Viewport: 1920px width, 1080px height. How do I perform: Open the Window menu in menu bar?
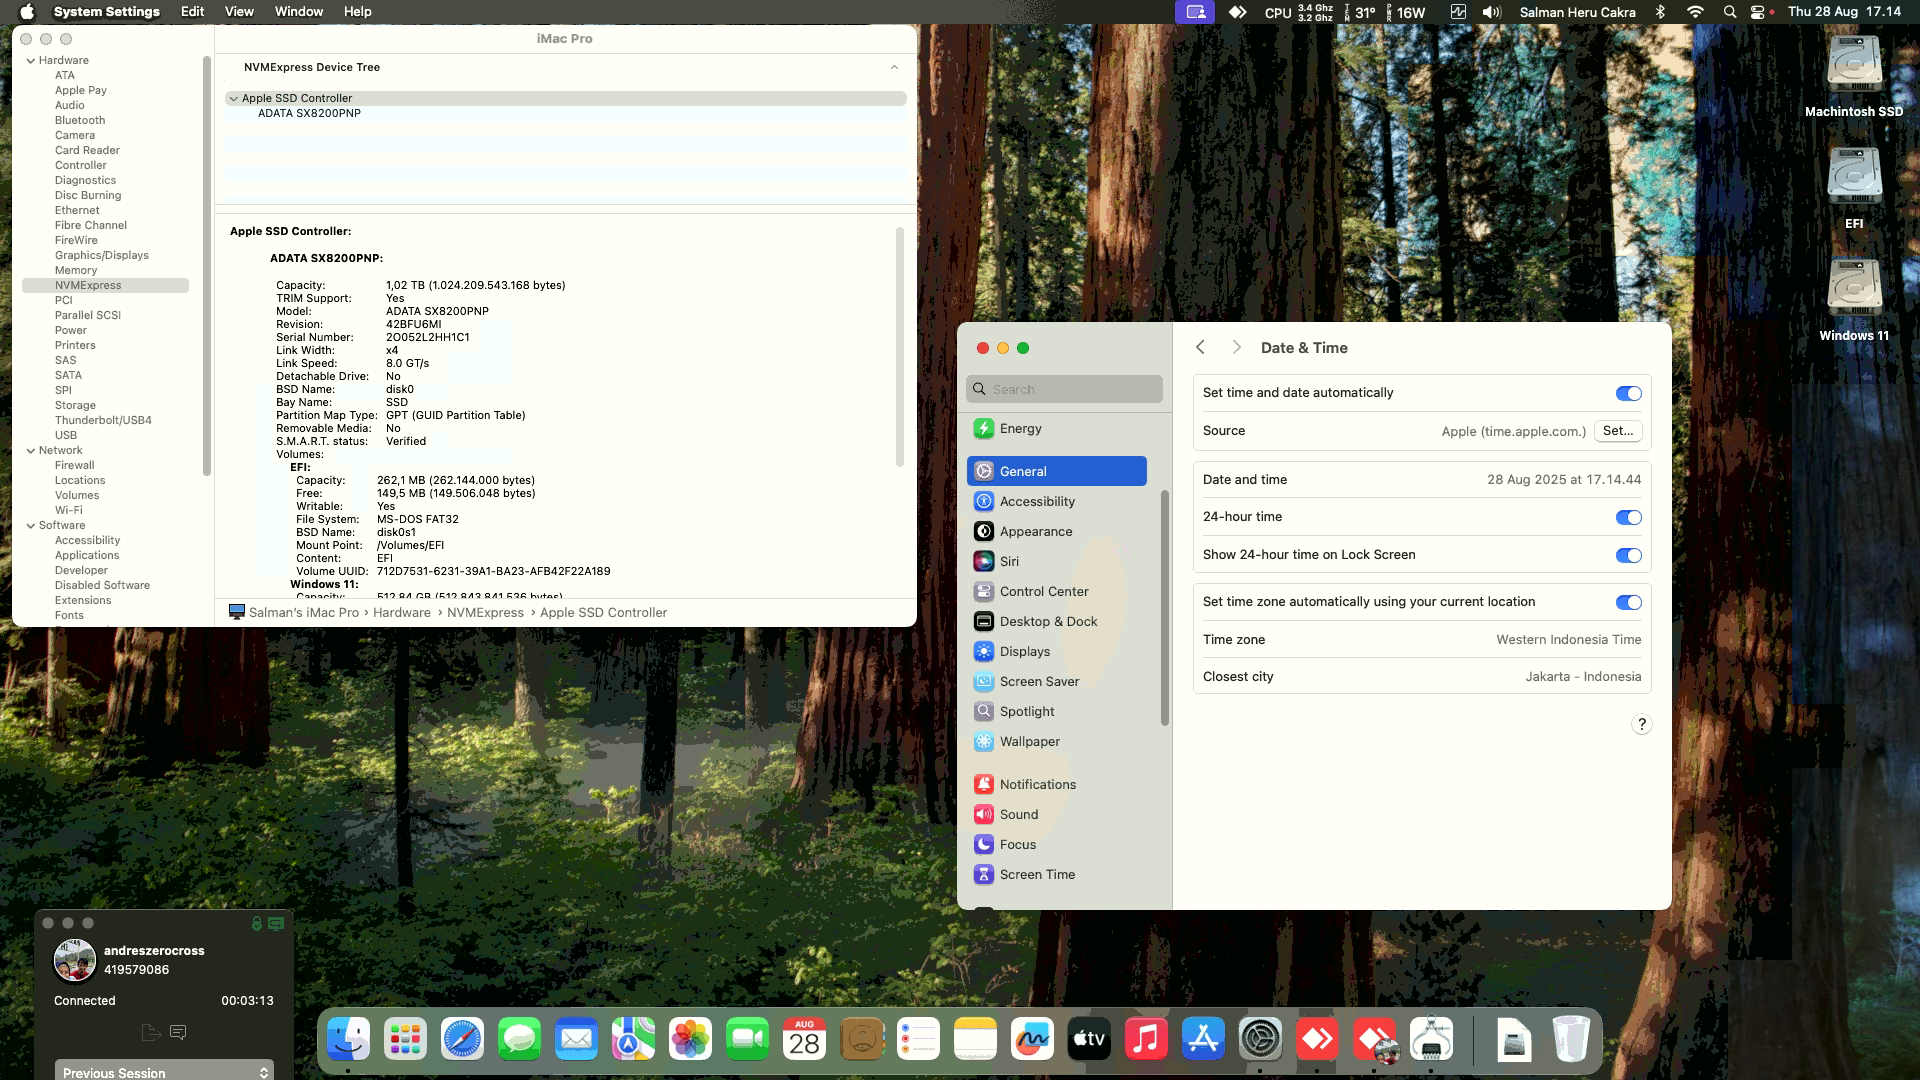298,12
